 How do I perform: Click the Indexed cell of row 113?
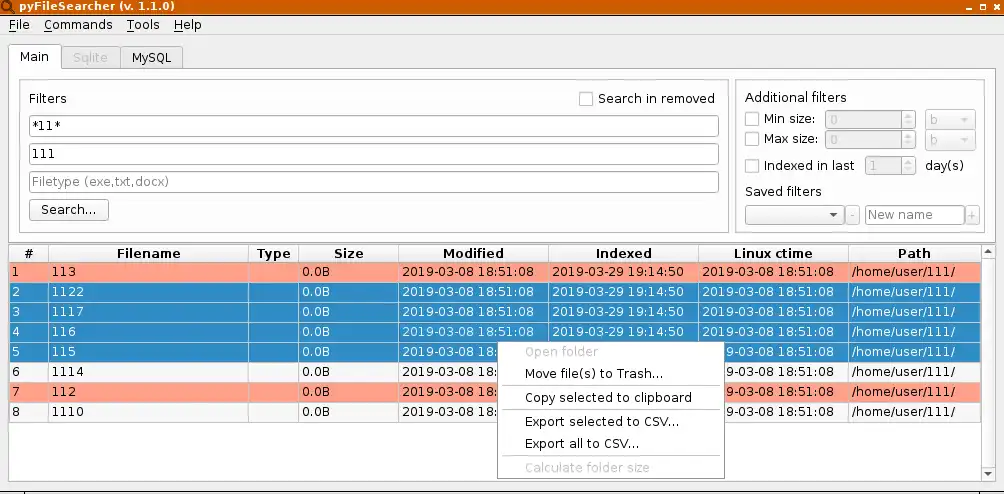pyautogui.click(x=624, y=272)
